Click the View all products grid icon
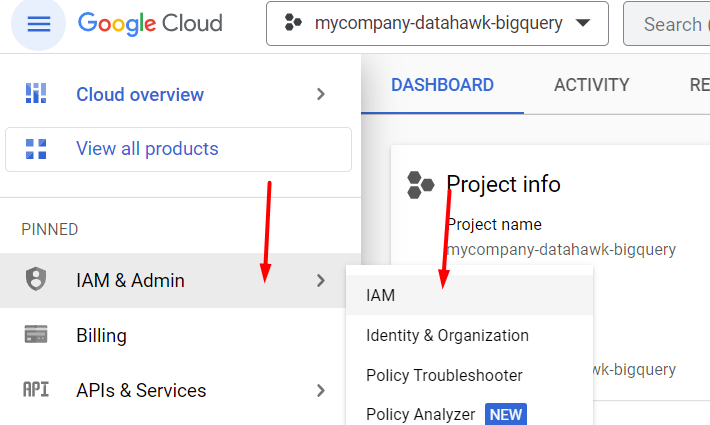The height and width of the screenshot is (425, 710). click(x=36, y=149)
